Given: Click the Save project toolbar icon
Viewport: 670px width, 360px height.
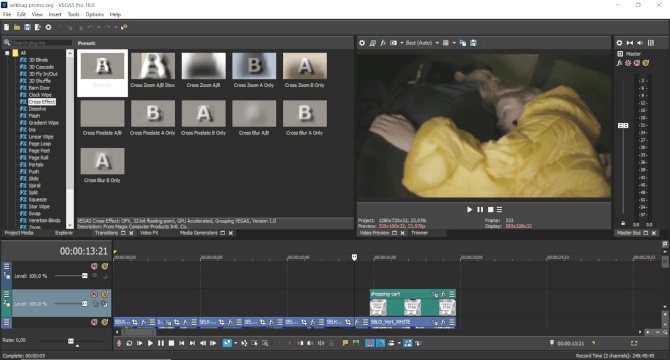Looking at the screenshot, I should click(27, 27).
